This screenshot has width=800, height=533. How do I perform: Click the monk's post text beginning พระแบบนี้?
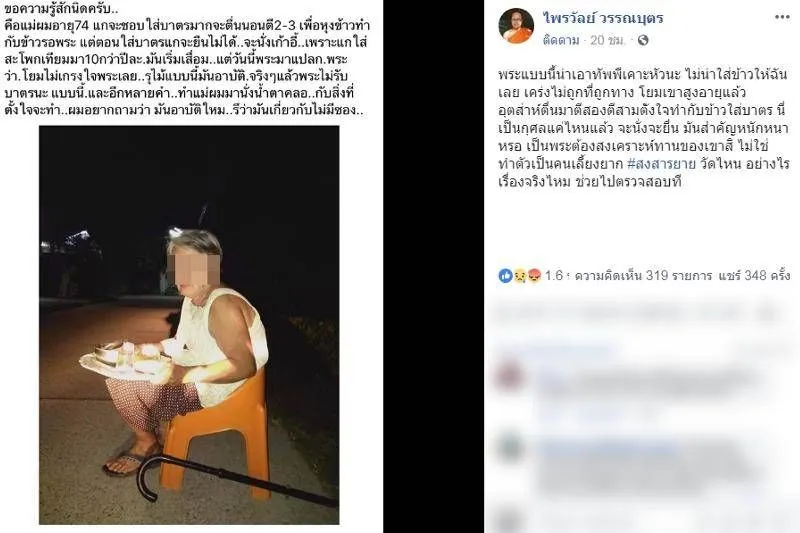pos(643,128)
